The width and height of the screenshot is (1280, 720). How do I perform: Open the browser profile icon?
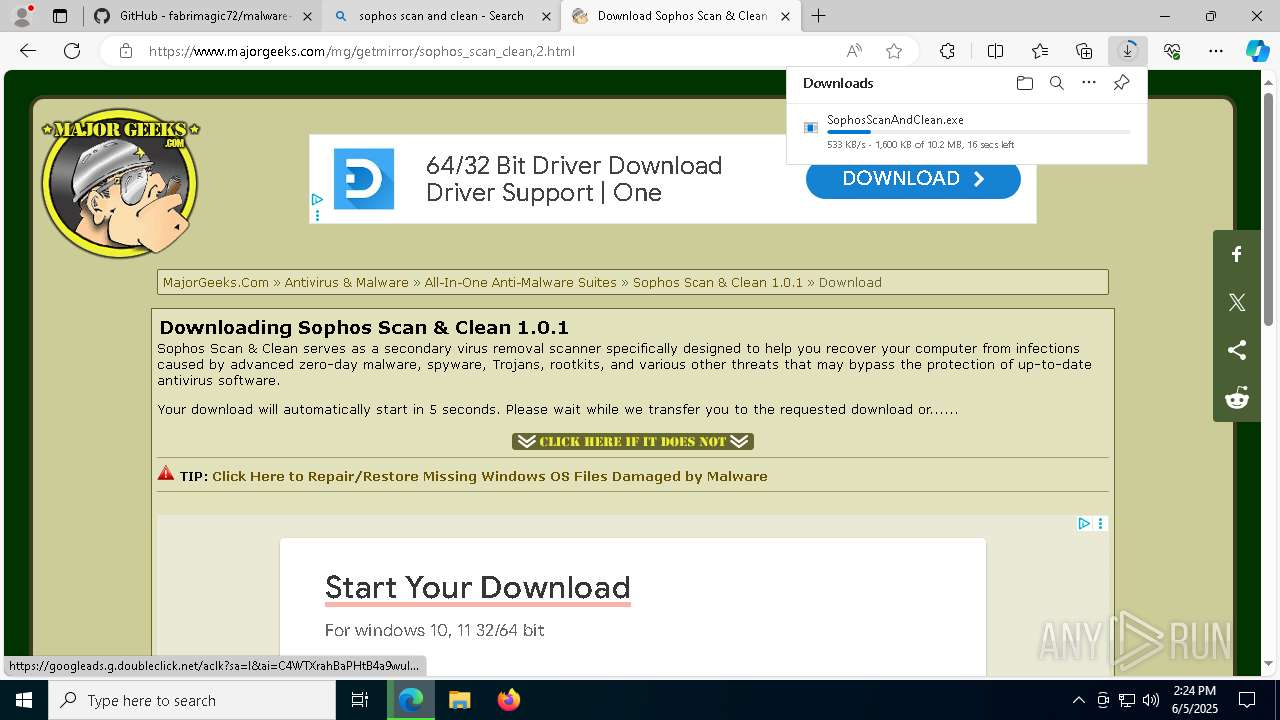coord(22,16)
